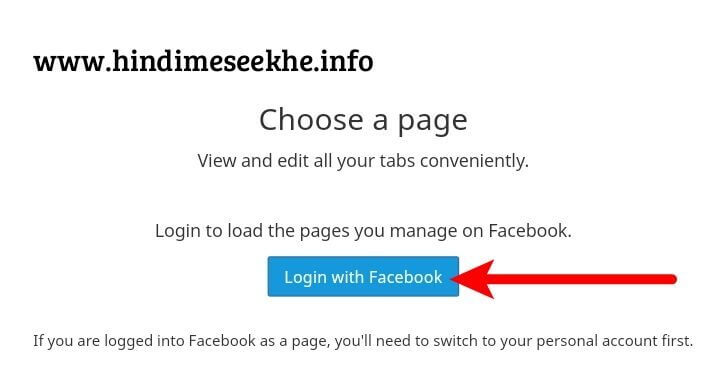This screenshot has width=719, height=370.
Task: Click the Choose a page heading
Action: 363,120
